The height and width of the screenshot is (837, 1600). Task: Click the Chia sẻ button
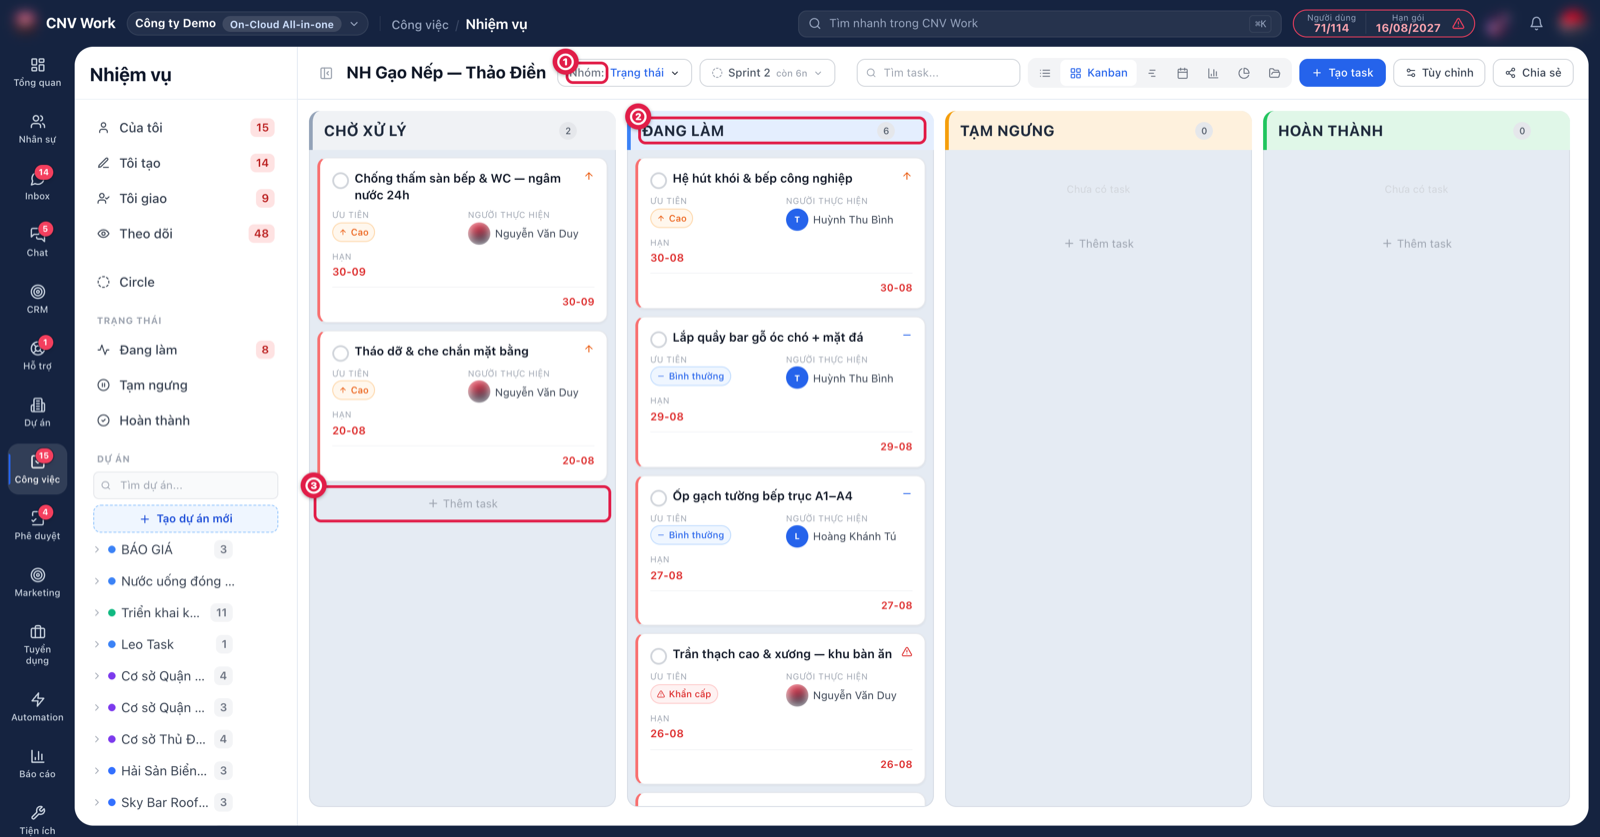coord(1533,73)
